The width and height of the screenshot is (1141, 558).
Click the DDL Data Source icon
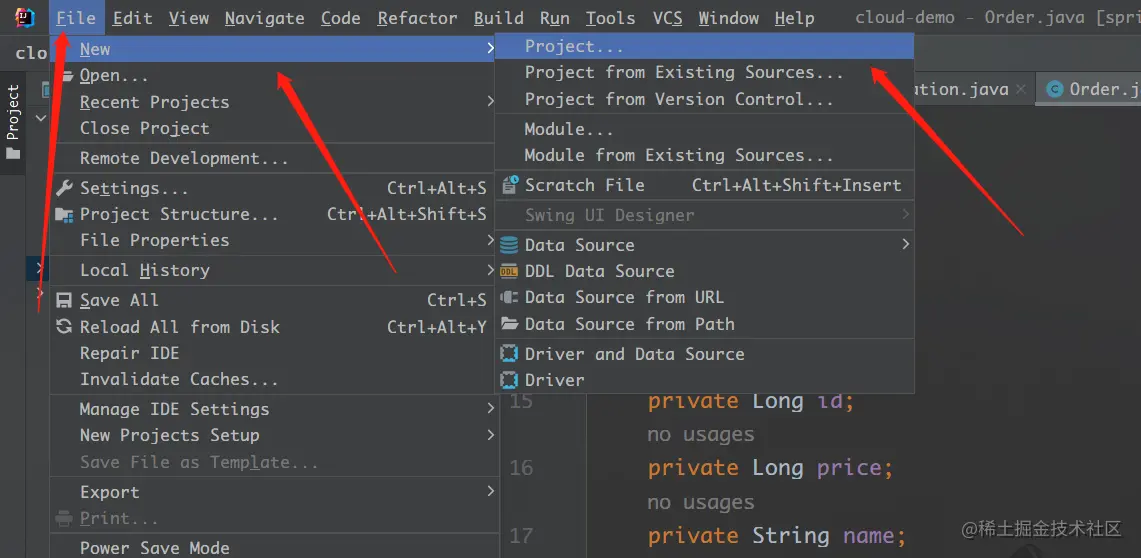(x=509, y=271)
